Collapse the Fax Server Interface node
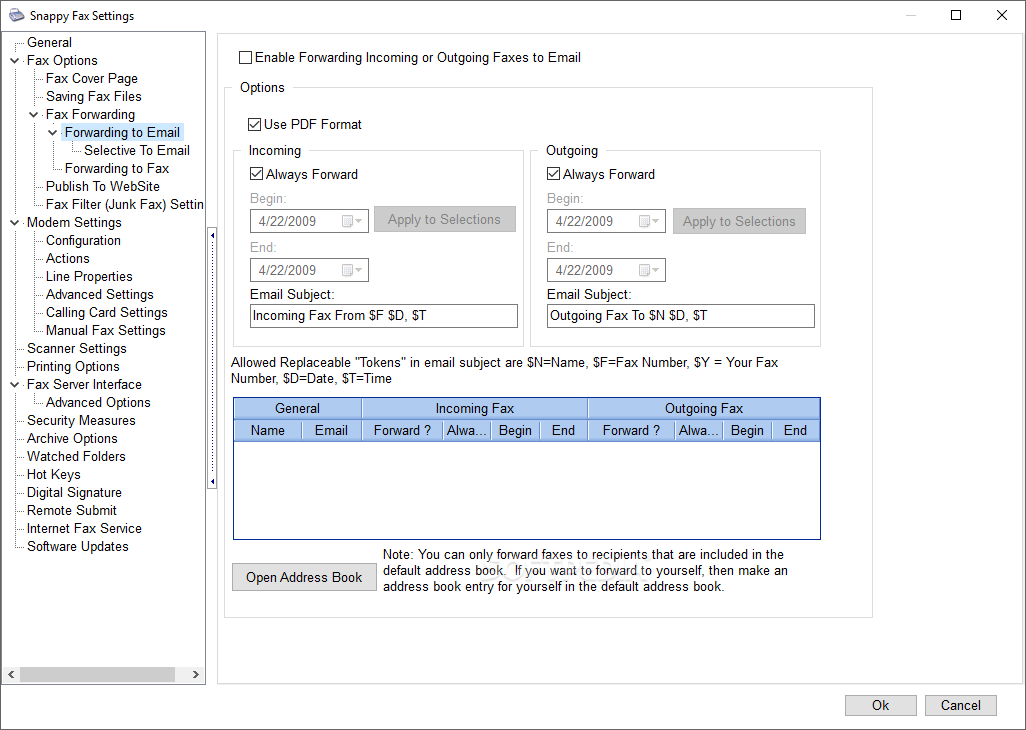This screenshot has width=1026, height=730. point(15,385)
